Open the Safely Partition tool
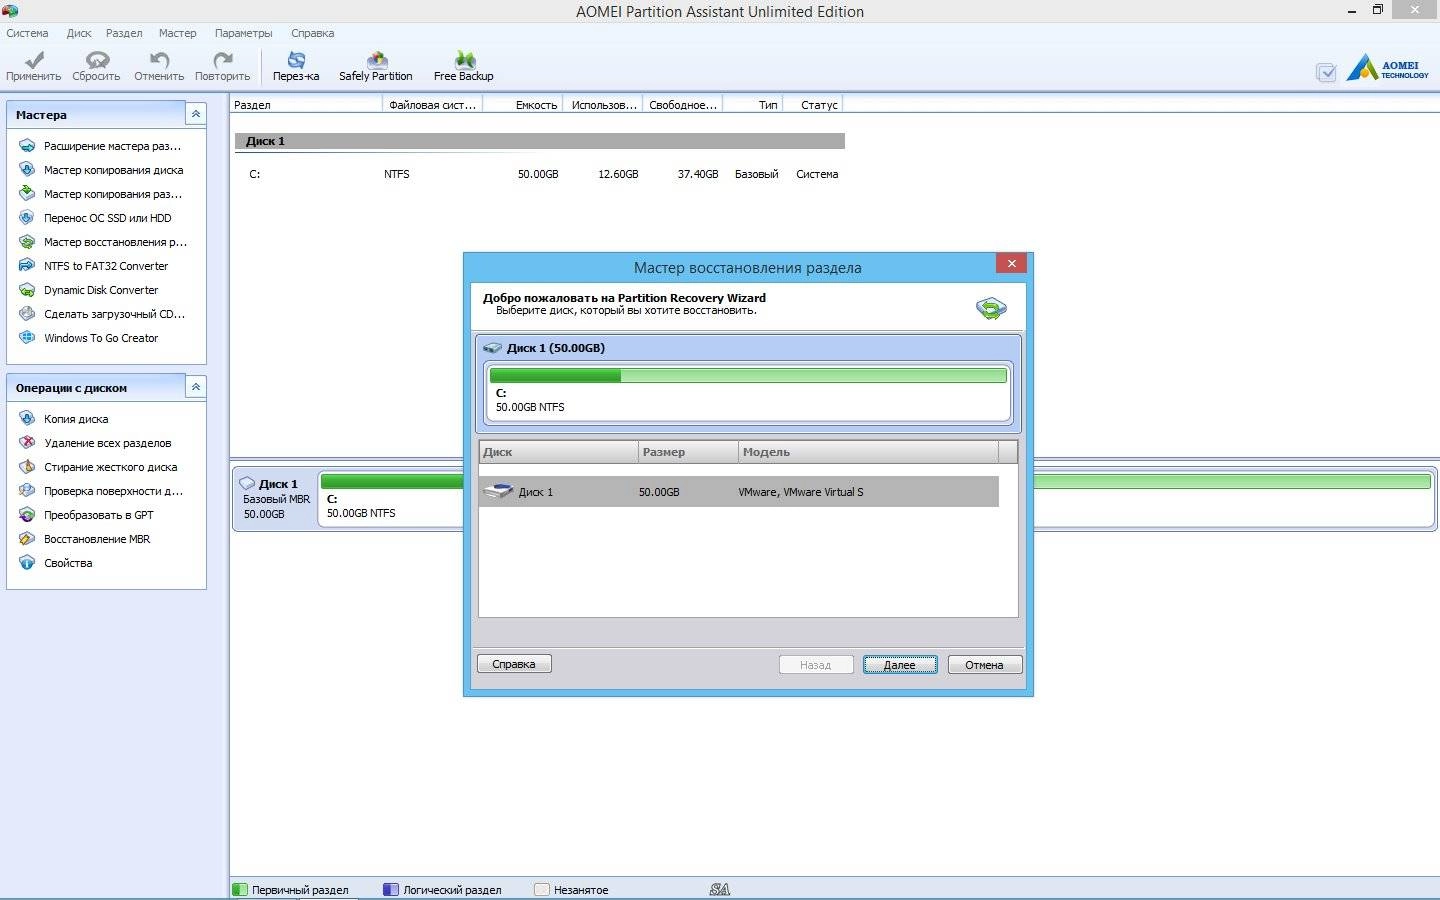The height and width of the screenshot is (900, 1440). (x=376, y=66)
